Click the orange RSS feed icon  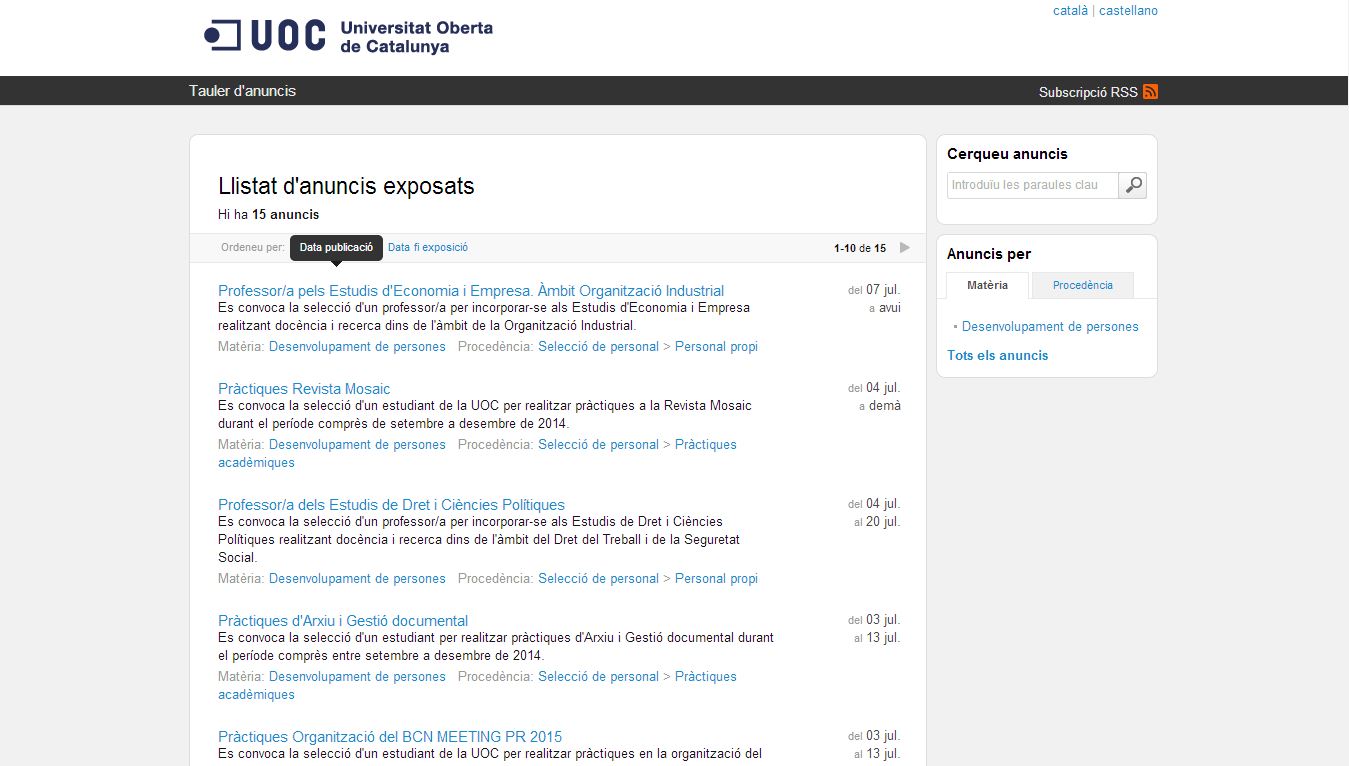click(1150, 92)
